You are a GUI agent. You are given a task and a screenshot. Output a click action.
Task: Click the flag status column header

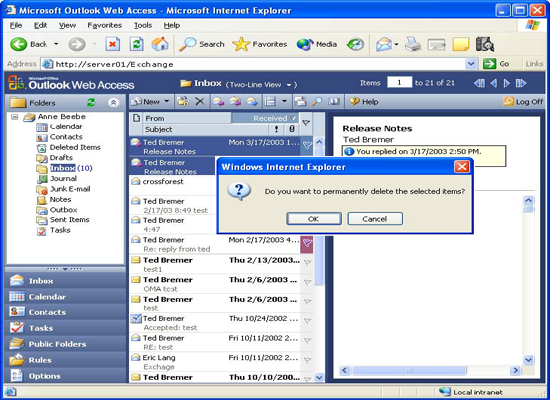point(306,123)
